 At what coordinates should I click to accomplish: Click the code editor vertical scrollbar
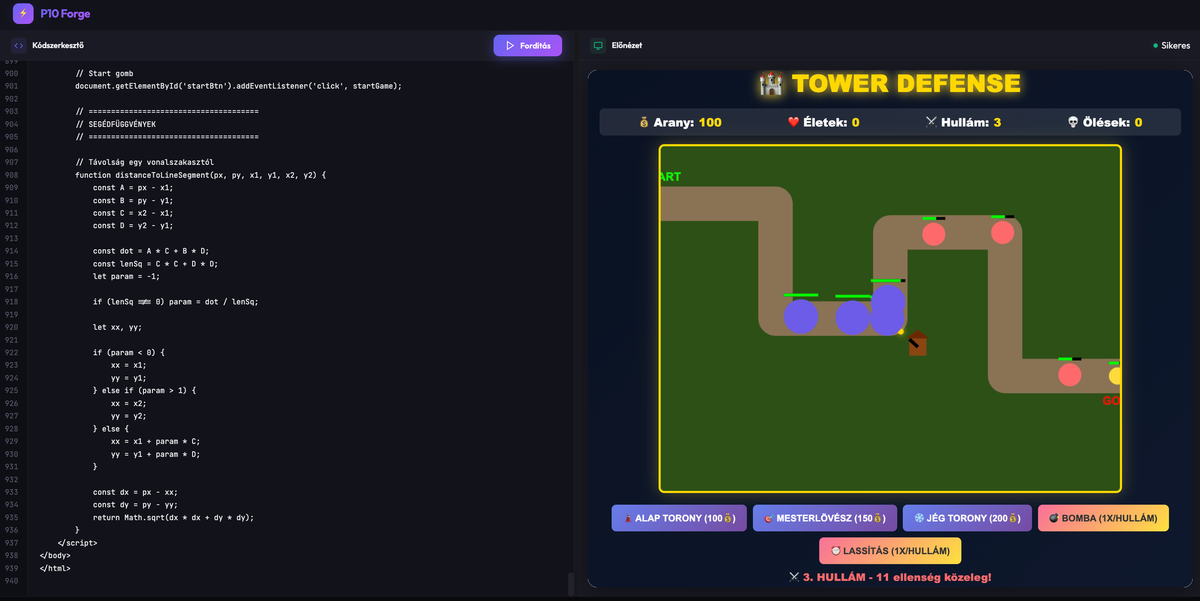[x=571, y=583]
